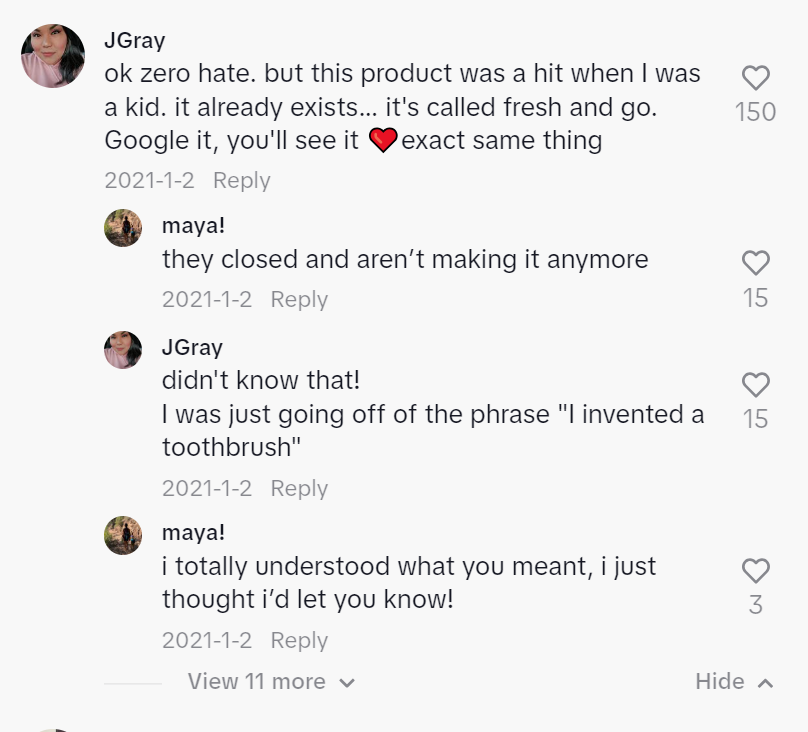
Task: Click JGray username on the second reply
Action: [x=192, y=348]
